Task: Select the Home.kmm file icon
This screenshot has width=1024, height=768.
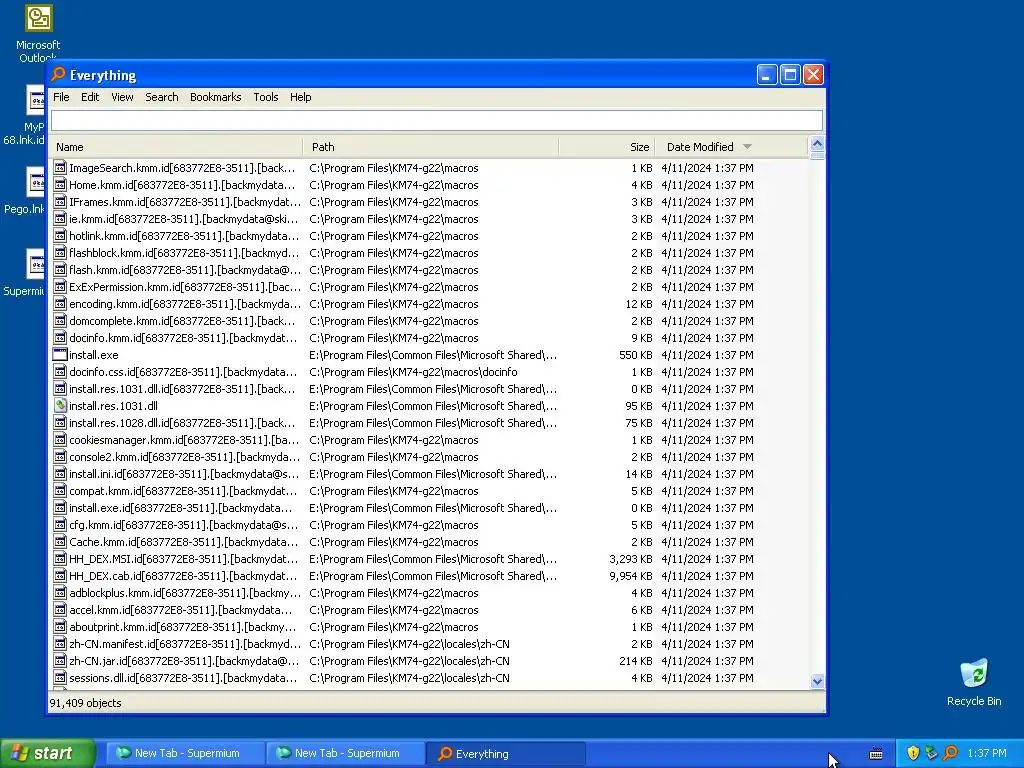Action: [x=60, y=185]
